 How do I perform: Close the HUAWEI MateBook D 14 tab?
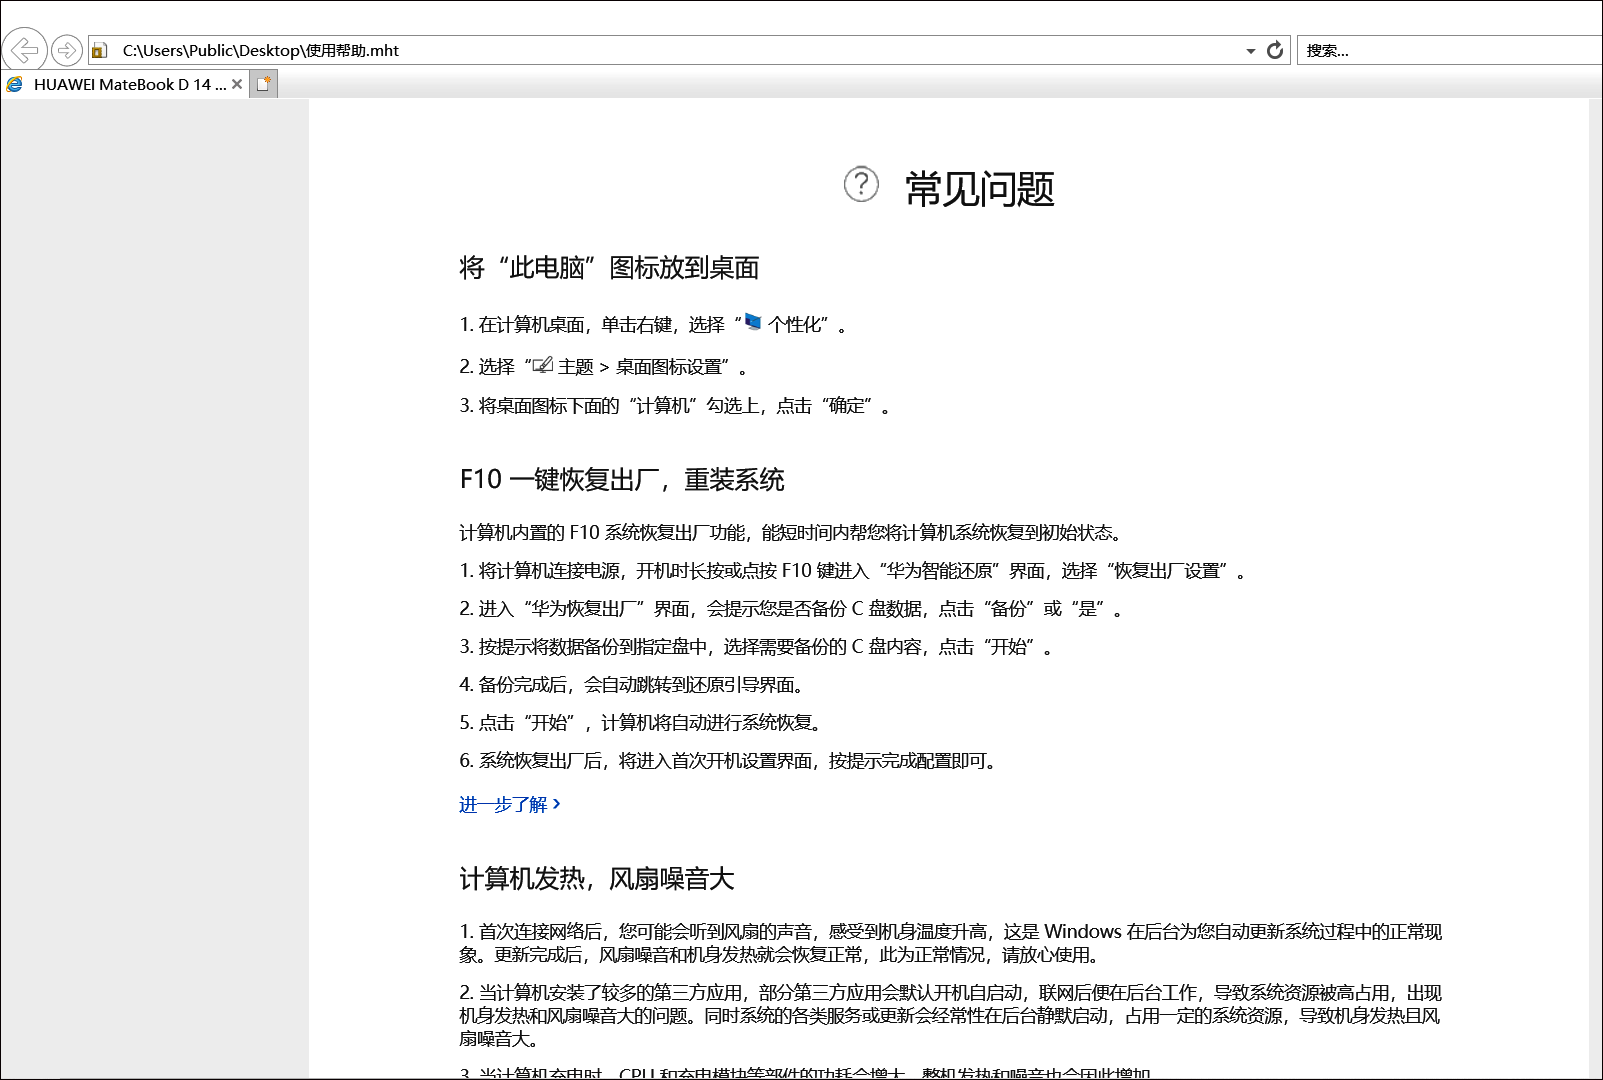(237, 84)
